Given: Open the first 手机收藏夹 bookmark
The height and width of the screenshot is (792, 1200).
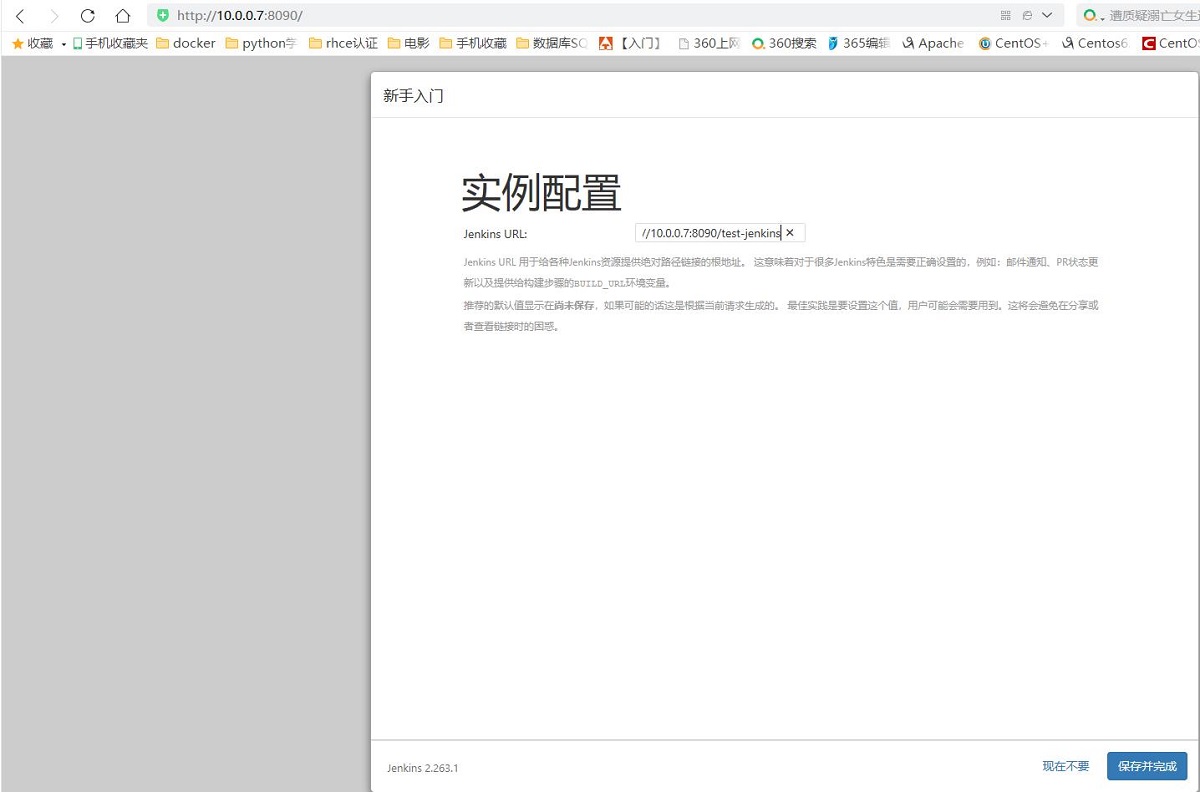Looking at the screenshot, I should pos(110,43).
